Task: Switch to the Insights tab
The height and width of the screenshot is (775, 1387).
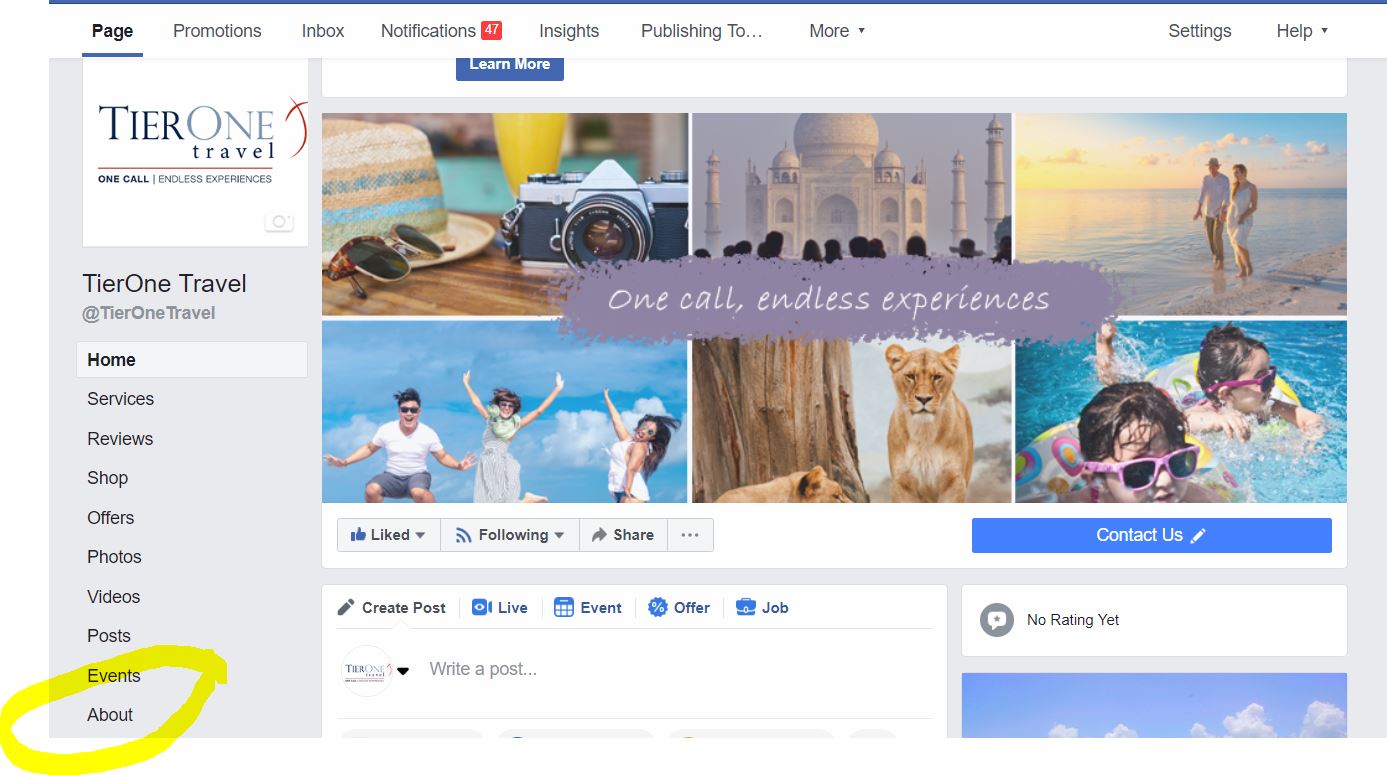Action: point(569,31)
